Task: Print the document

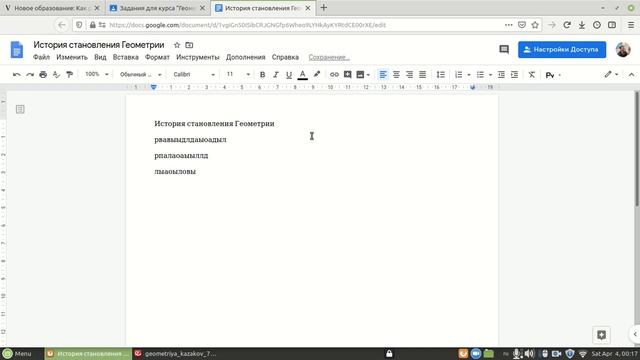Action: (x=43, y=75)
